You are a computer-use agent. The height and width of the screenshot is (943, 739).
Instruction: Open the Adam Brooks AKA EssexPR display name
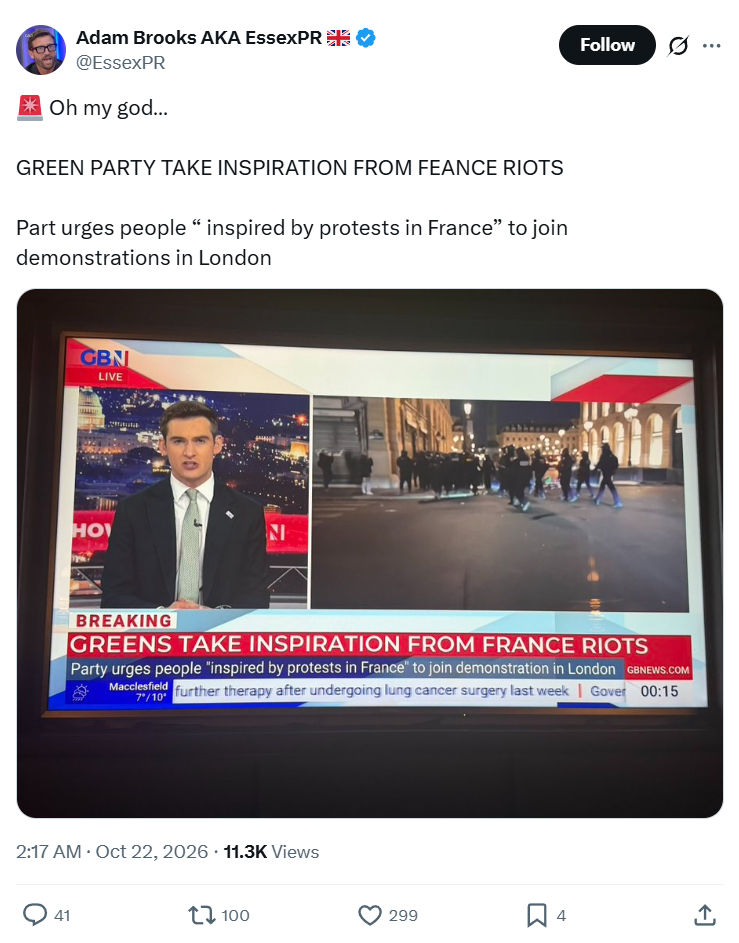click(199, 37)
